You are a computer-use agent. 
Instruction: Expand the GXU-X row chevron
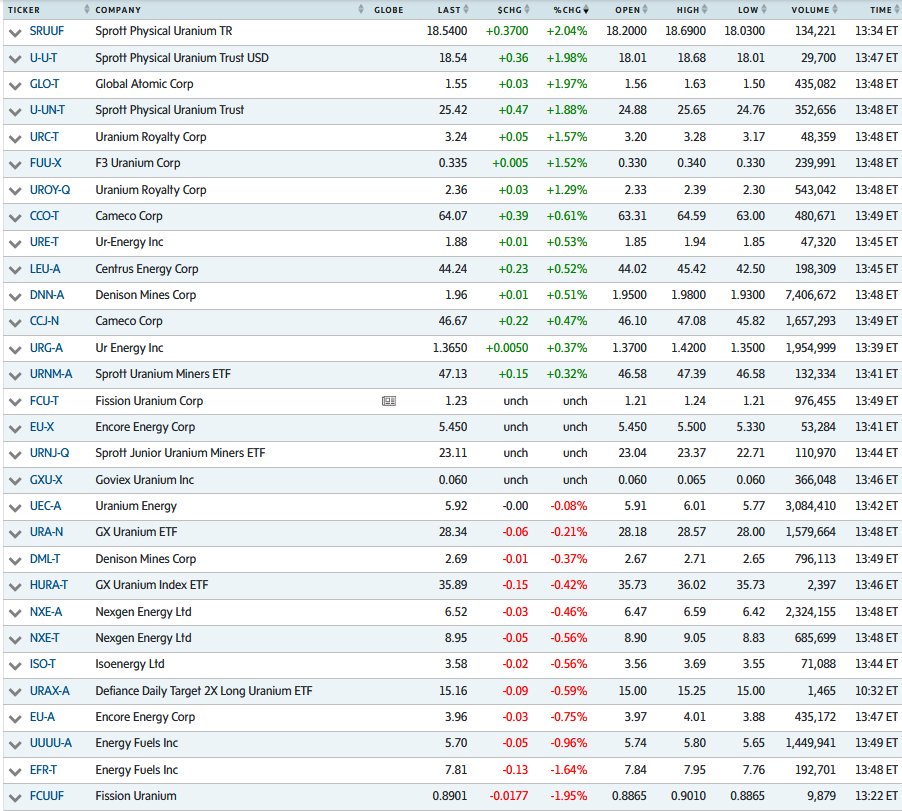[15, 481]
